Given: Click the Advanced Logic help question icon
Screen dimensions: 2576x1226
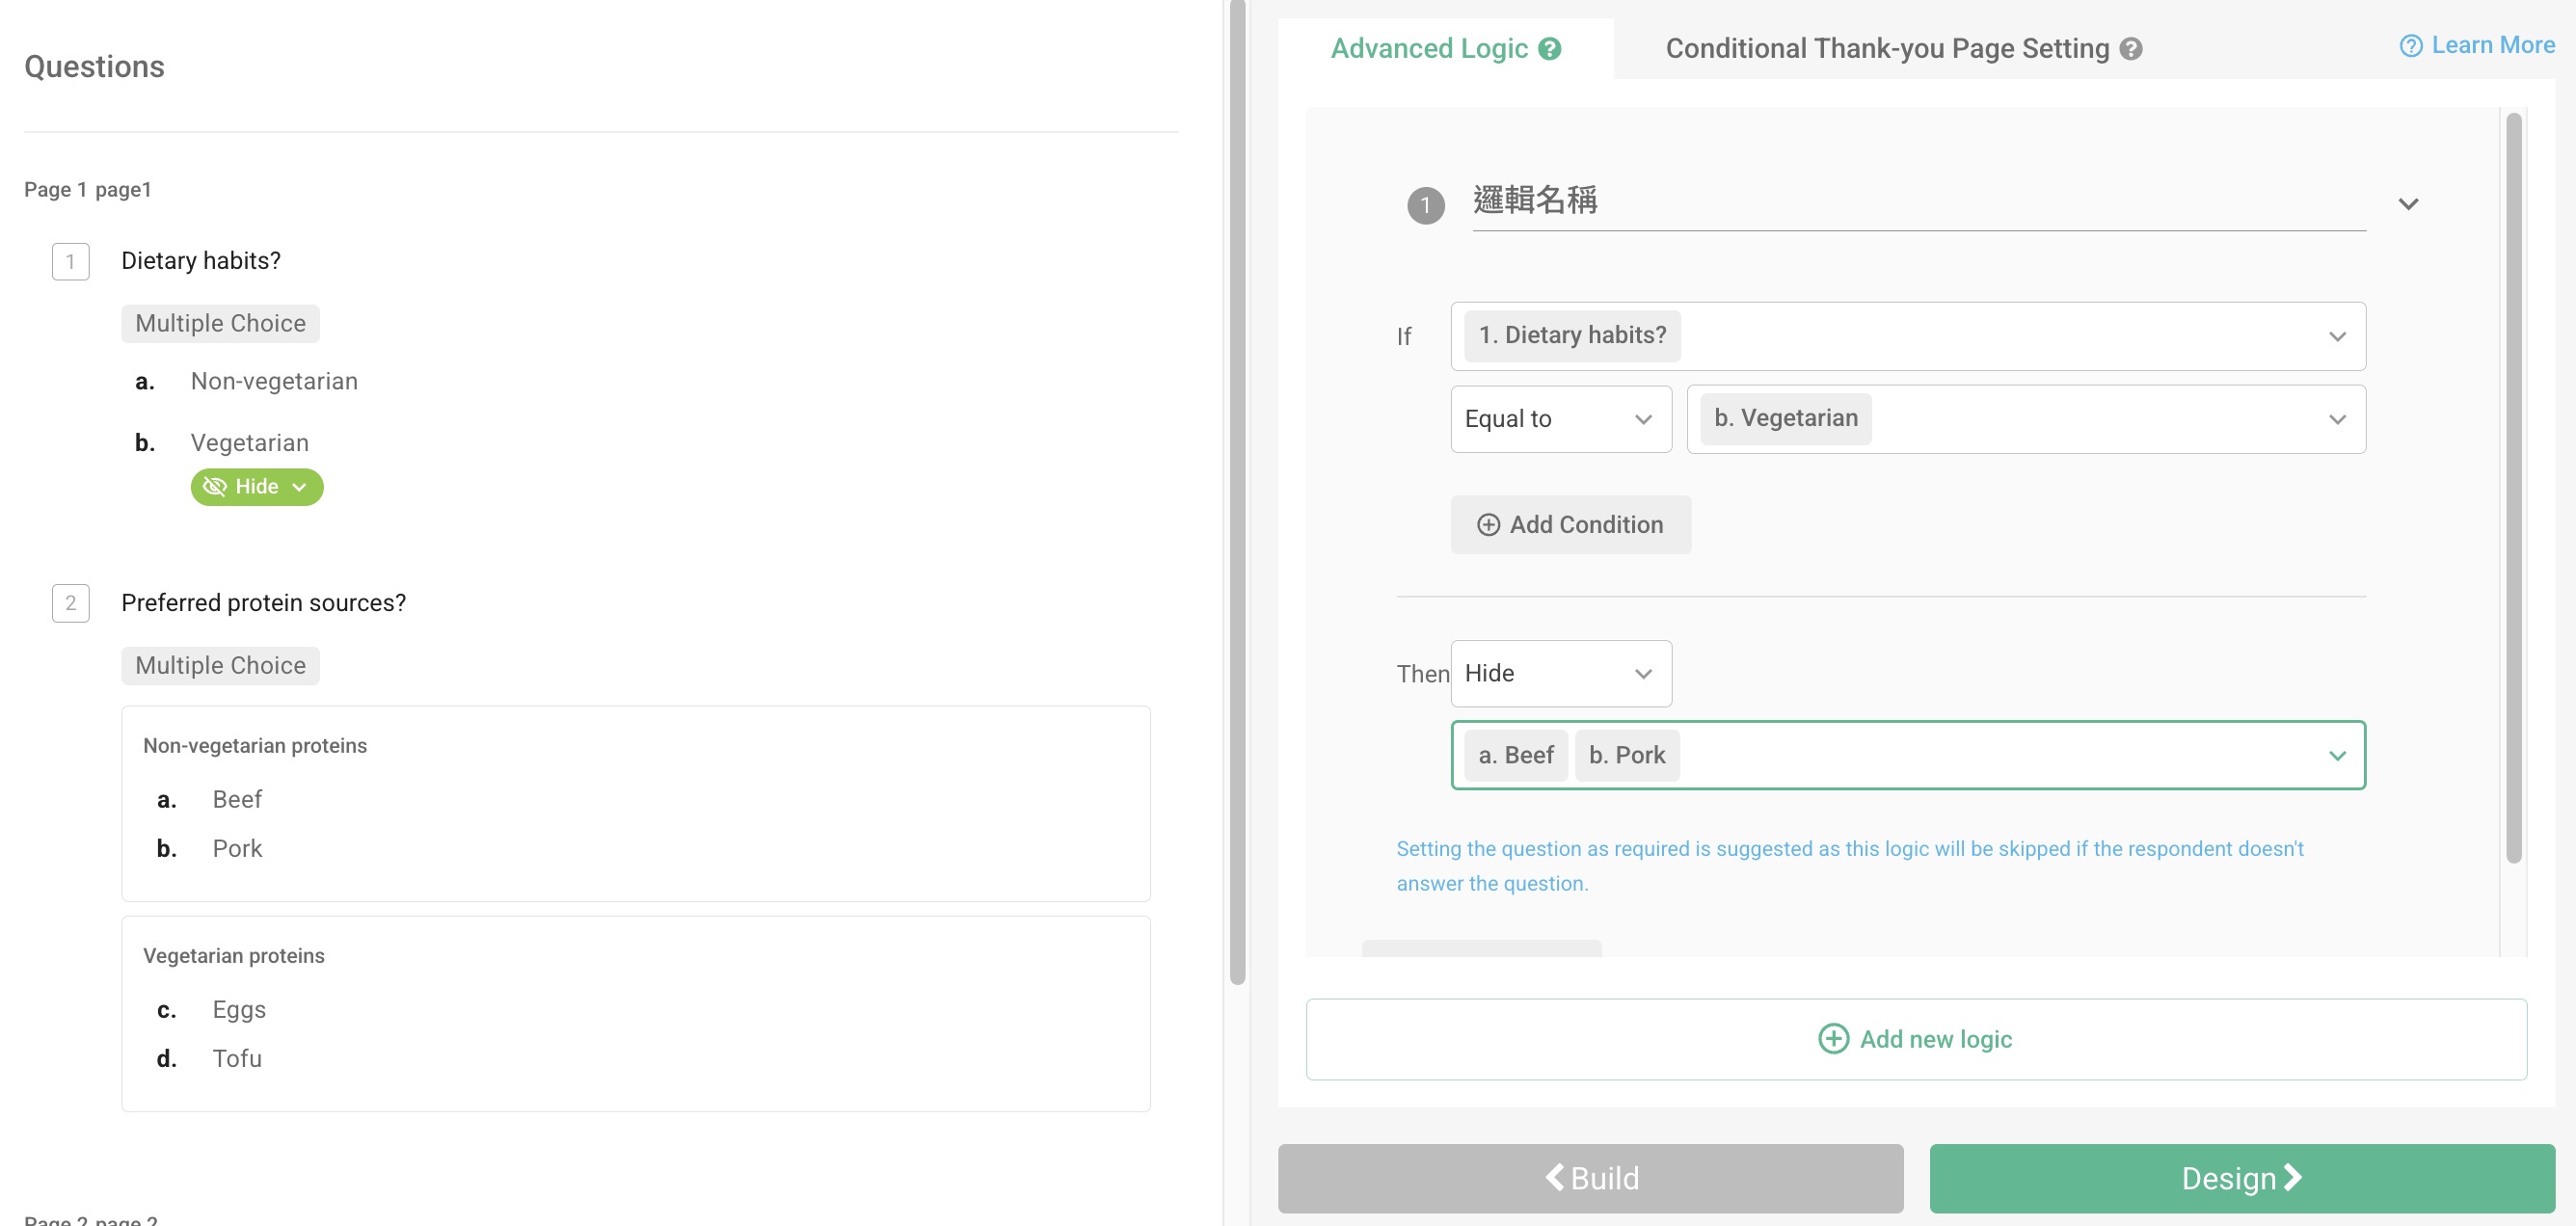Looking at the screenshot, I should pyautogui.click(x=1549, y=49).
